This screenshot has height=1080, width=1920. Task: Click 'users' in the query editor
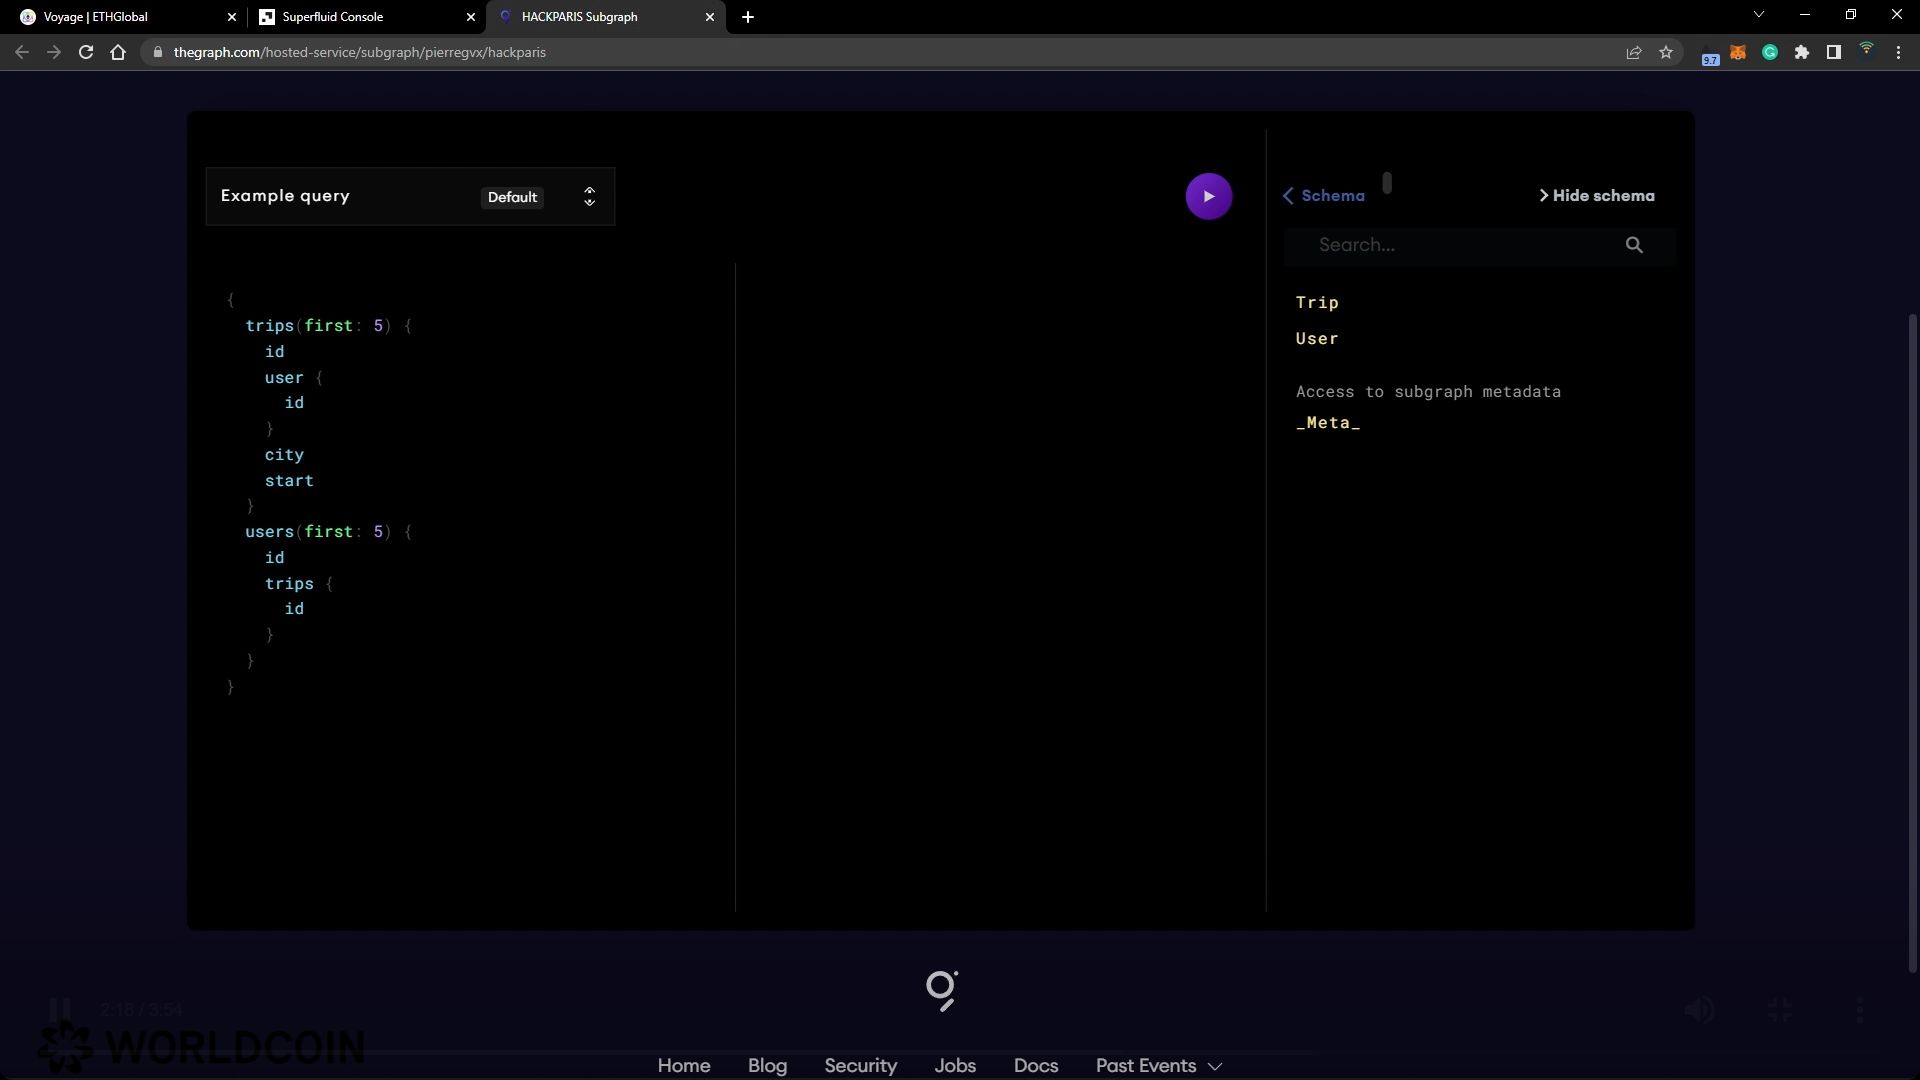click(x=269, y=532)
